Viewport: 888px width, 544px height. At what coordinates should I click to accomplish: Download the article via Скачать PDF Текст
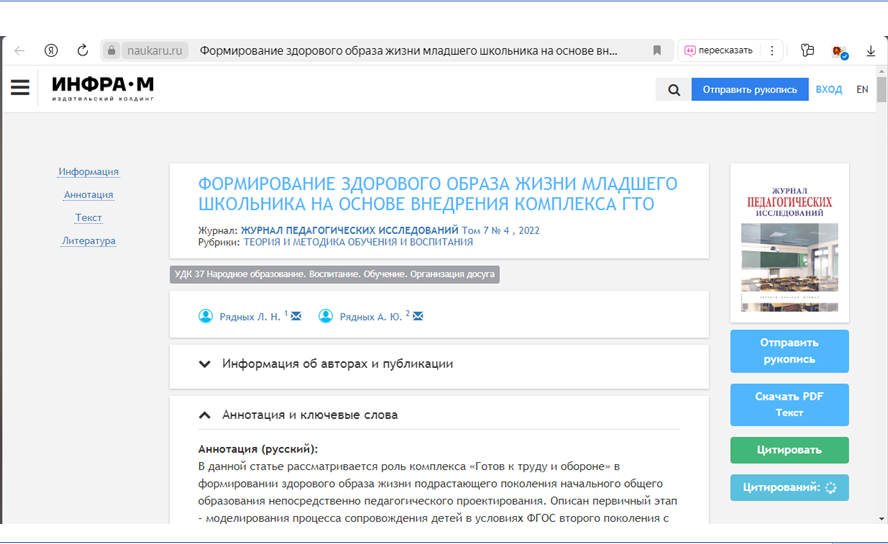[789, 404]
